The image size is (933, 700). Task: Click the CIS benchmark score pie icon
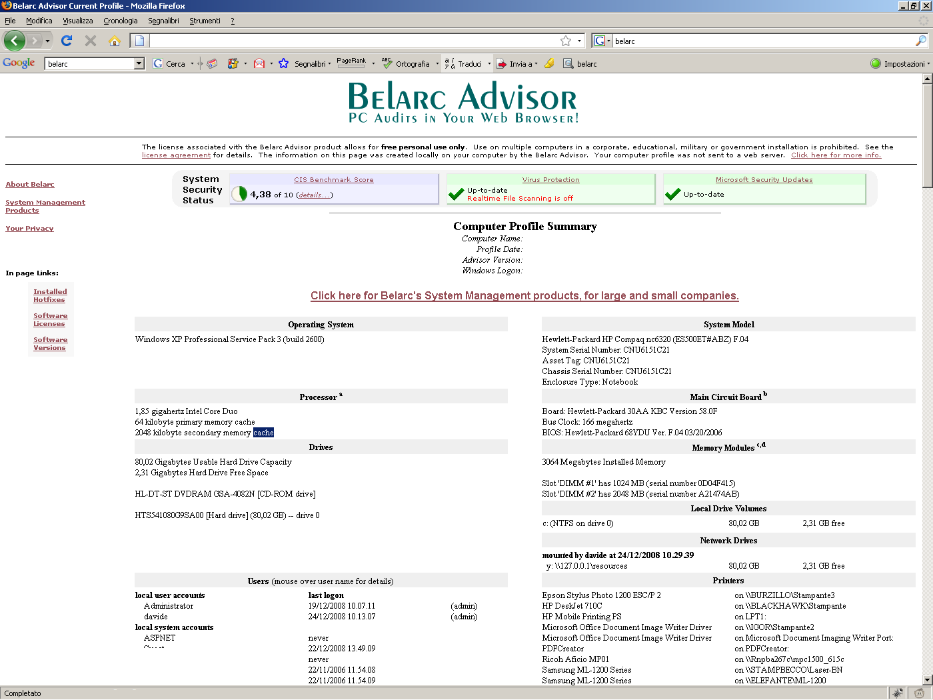click(239, 194)
